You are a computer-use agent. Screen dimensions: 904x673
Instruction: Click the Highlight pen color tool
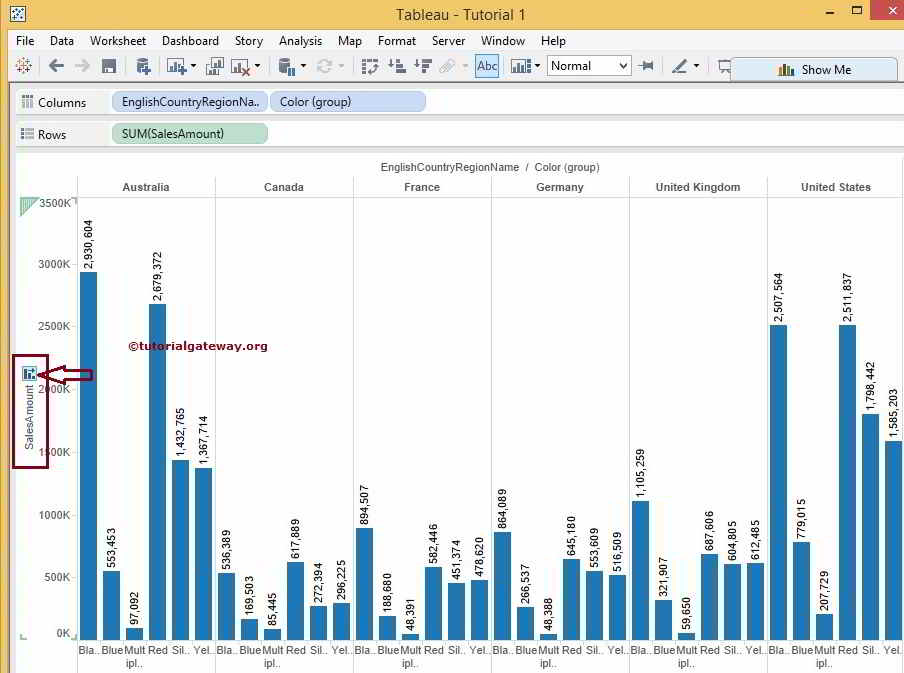[x=680, y=66]
